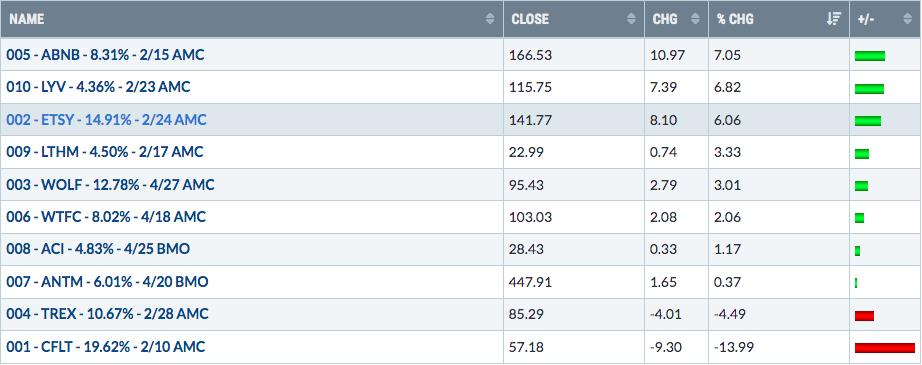Open the WTFC 8.02% 4/18 AMC link
This screenshot has width=922, height=365.
click(106, 217)
